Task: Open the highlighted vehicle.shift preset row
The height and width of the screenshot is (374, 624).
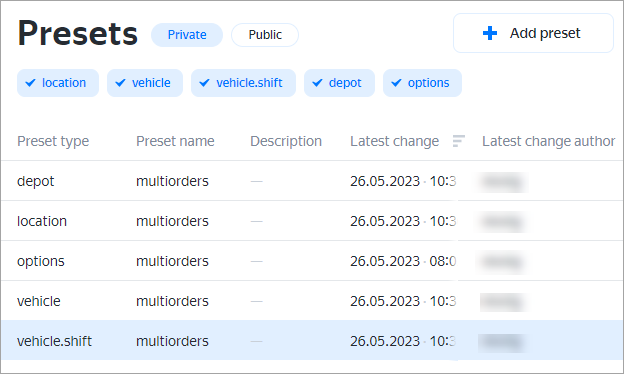Action: 312,341
